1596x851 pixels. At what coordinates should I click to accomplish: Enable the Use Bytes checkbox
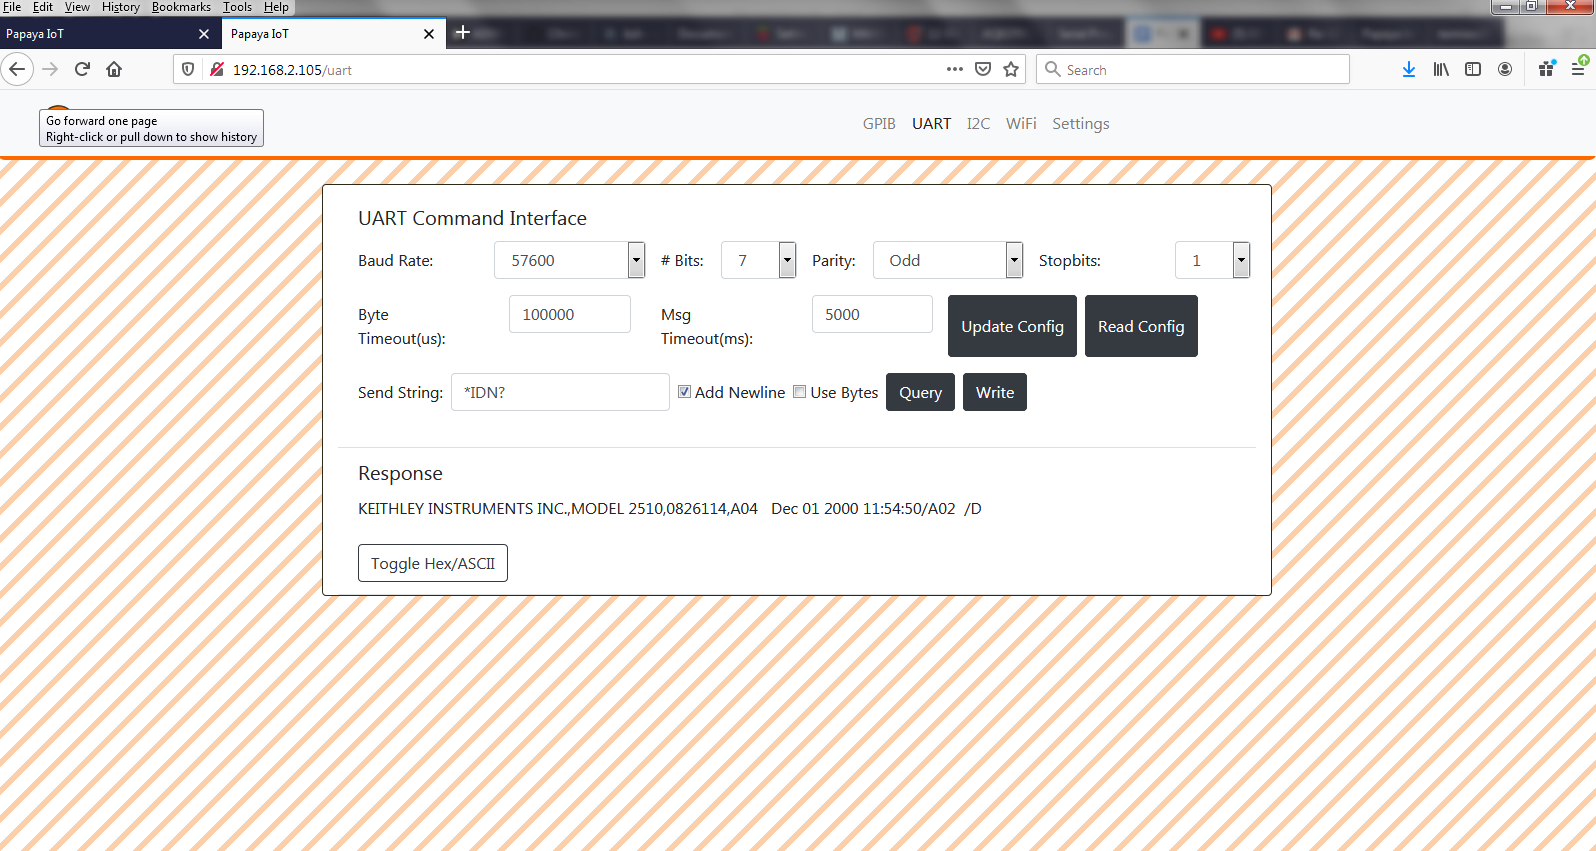[x=800, y=392]
